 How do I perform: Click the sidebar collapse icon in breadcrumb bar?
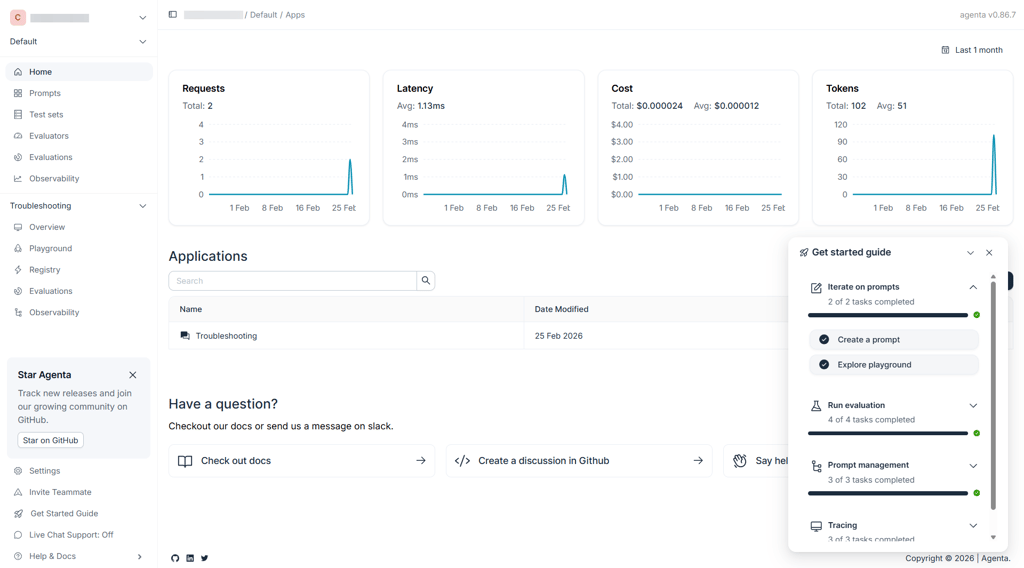172,14
